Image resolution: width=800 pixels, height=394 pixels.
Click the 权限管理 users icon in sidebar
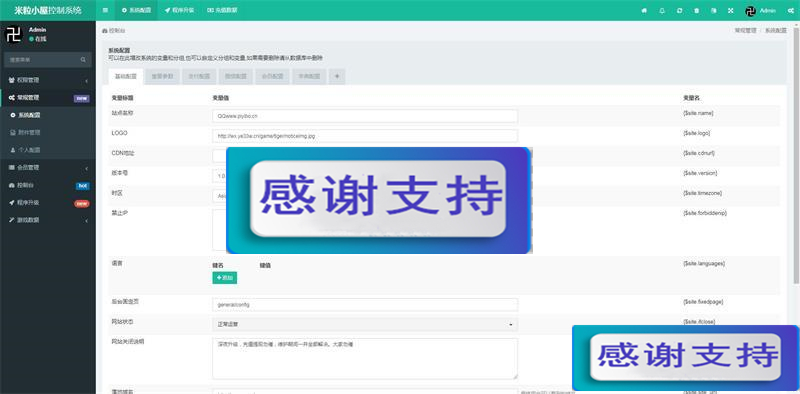11,80
